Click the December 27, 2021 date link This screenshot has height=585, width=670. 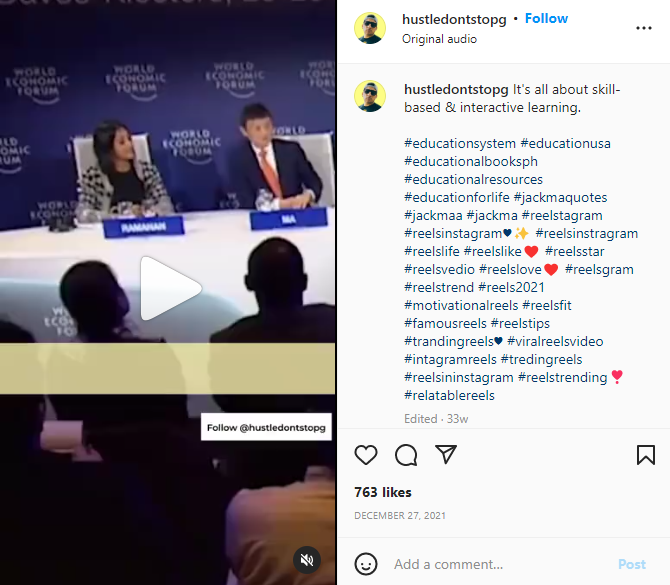click(x=400, y=515)
